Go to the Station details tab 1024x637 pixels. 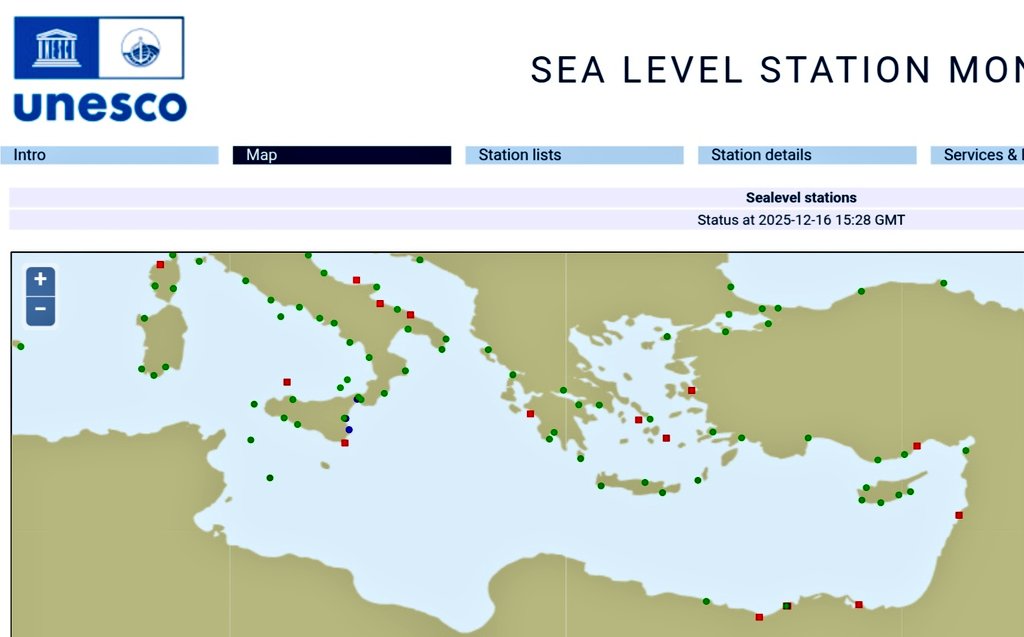[x=807, y=155]
